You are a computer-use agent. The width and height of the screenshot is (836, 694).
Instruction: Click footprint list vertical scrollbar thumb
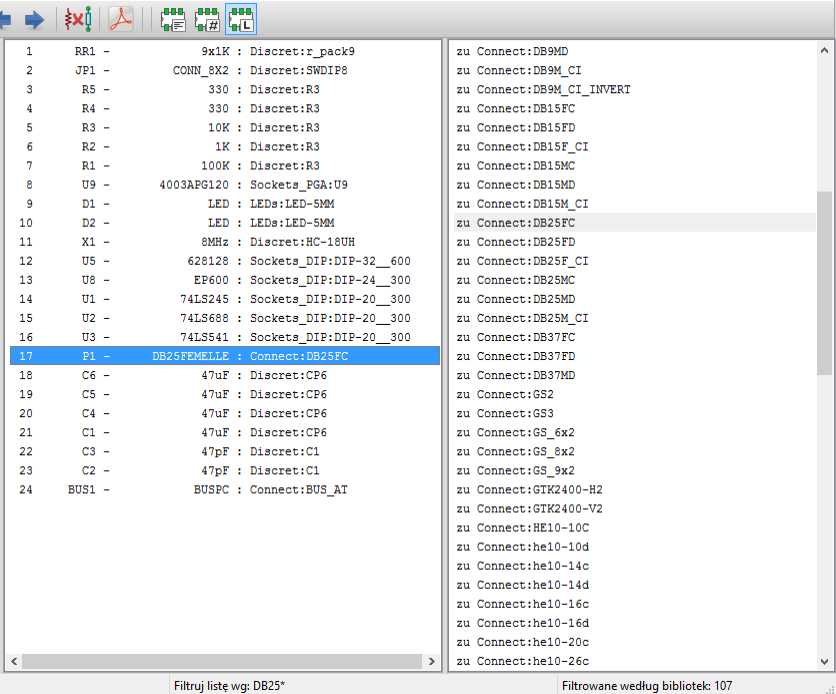coord(824,283)
